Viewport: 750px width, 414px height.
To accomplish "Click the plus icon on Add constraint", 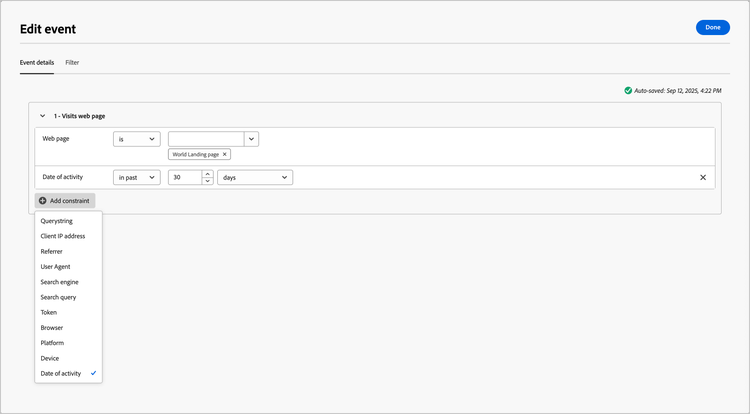I will tap(43, 201).
